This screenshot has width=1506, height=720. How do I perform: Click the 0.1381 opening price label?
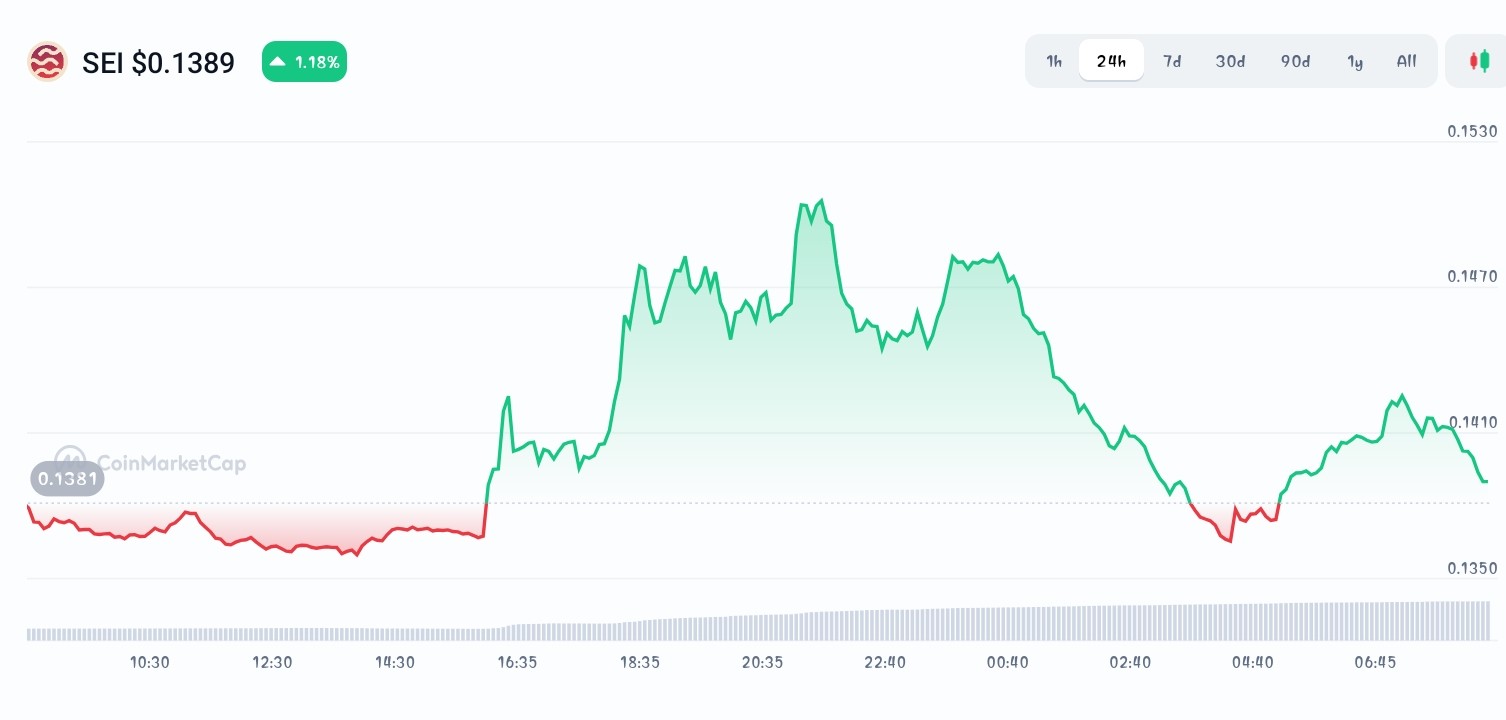67,479
